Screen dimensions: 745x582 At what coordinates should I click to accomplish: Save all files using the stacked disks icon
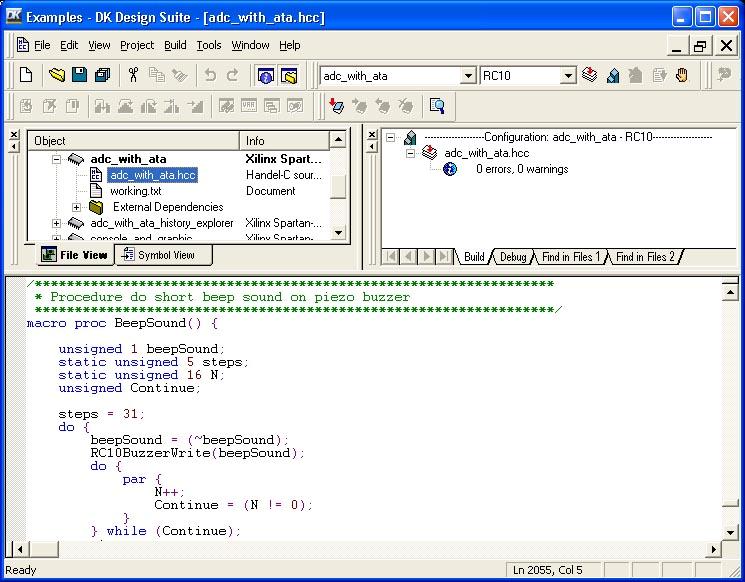tap(102, 75)
